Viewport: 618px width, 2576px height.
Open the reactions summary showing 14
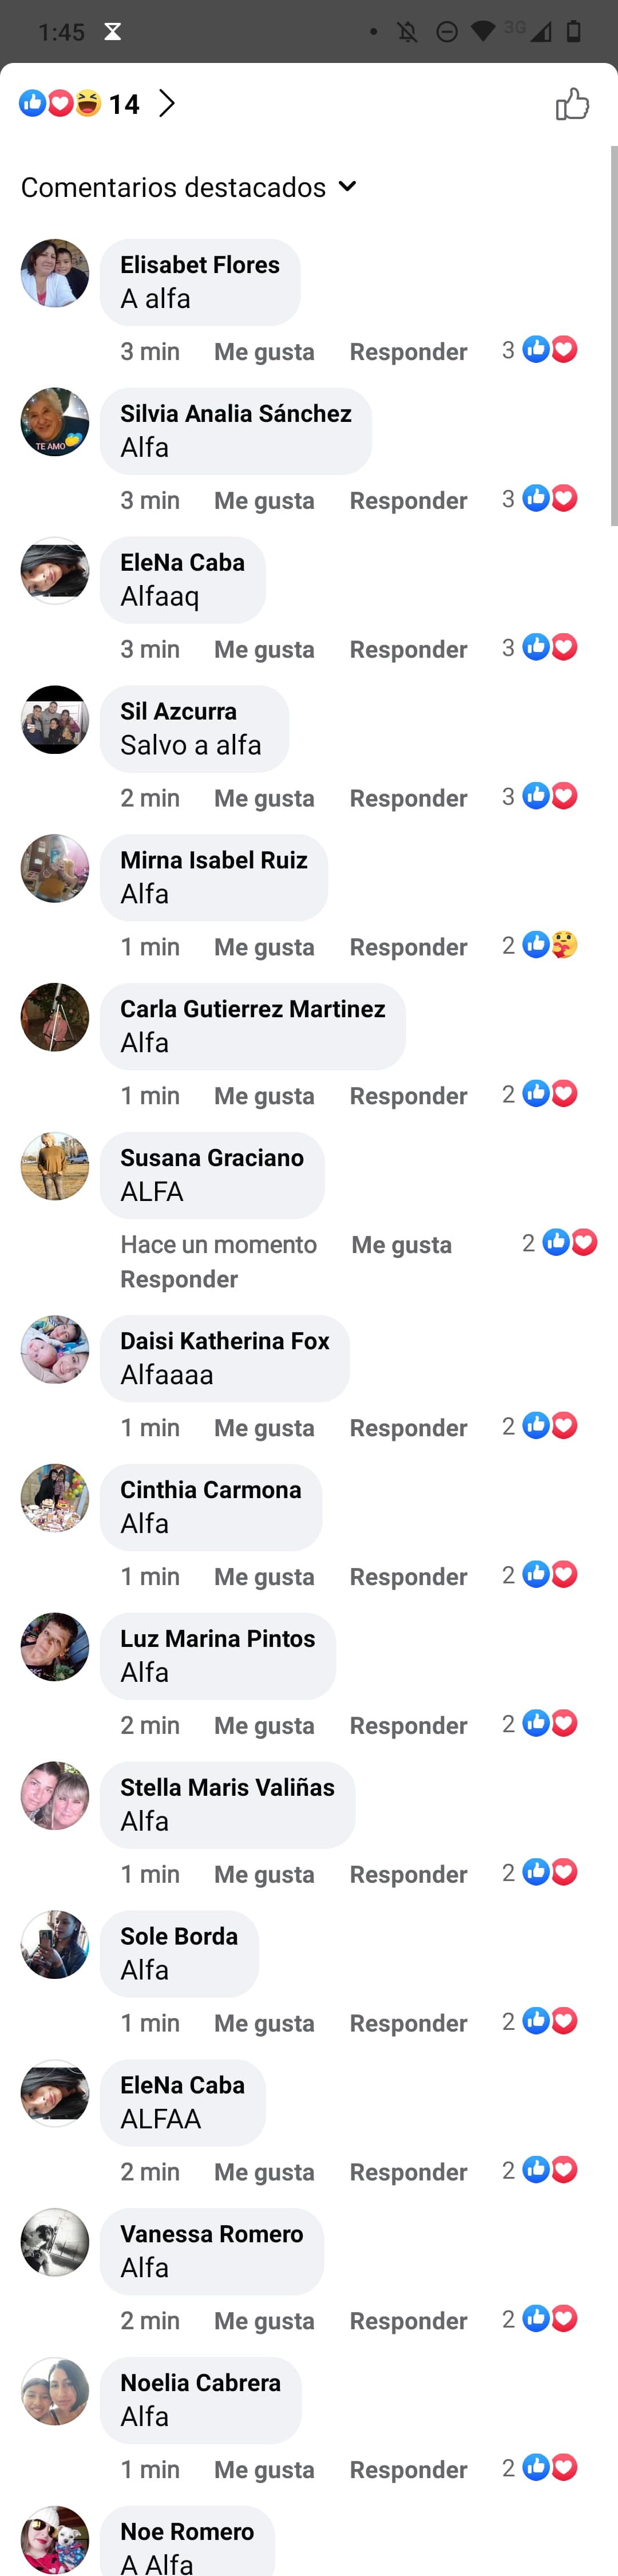pyautogui.click(x=79, y=103)
